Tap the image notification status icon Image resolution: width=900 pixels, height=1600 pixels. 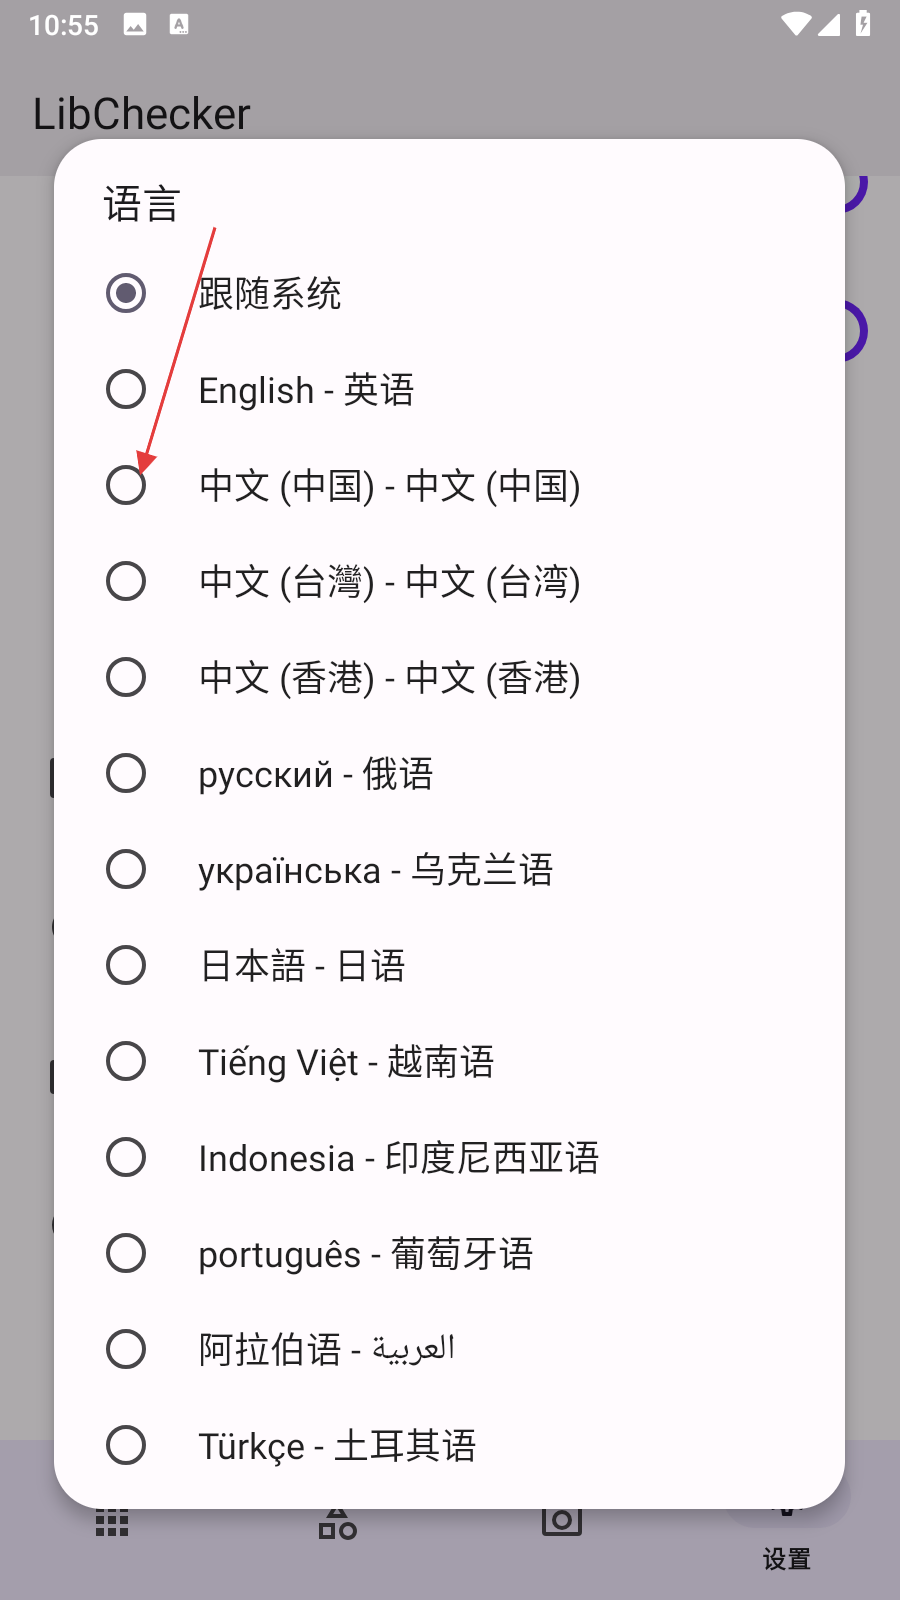(135, 25)
